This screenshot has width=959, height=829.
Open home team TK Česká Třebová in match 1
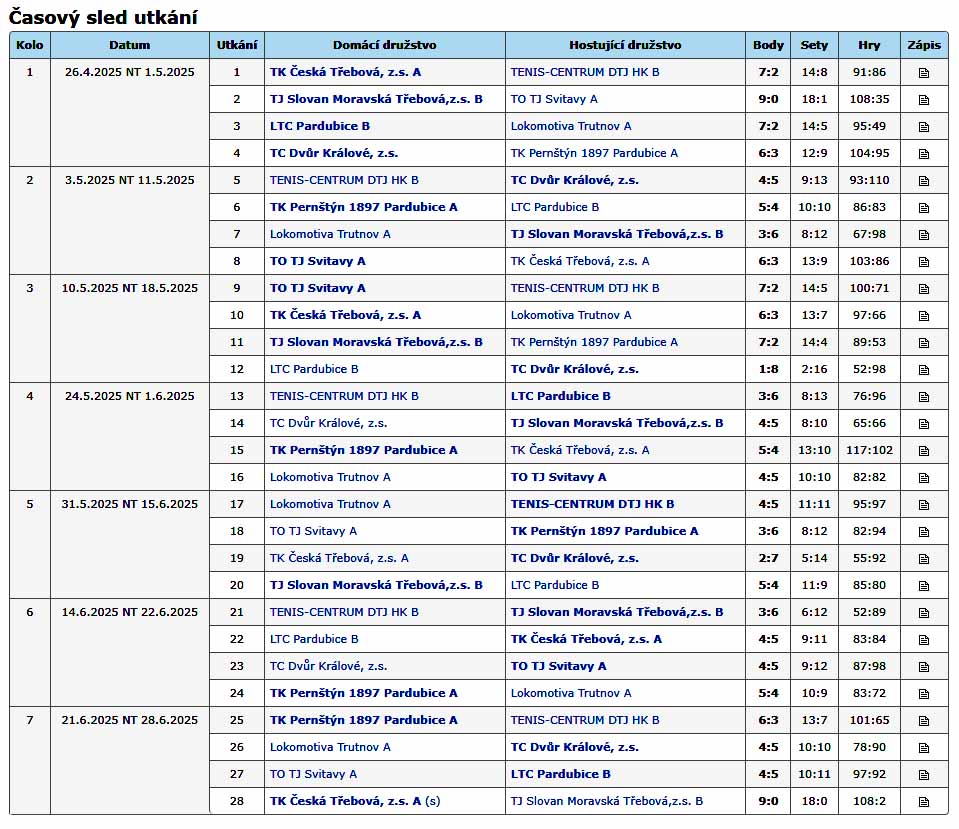pos(346,72)
